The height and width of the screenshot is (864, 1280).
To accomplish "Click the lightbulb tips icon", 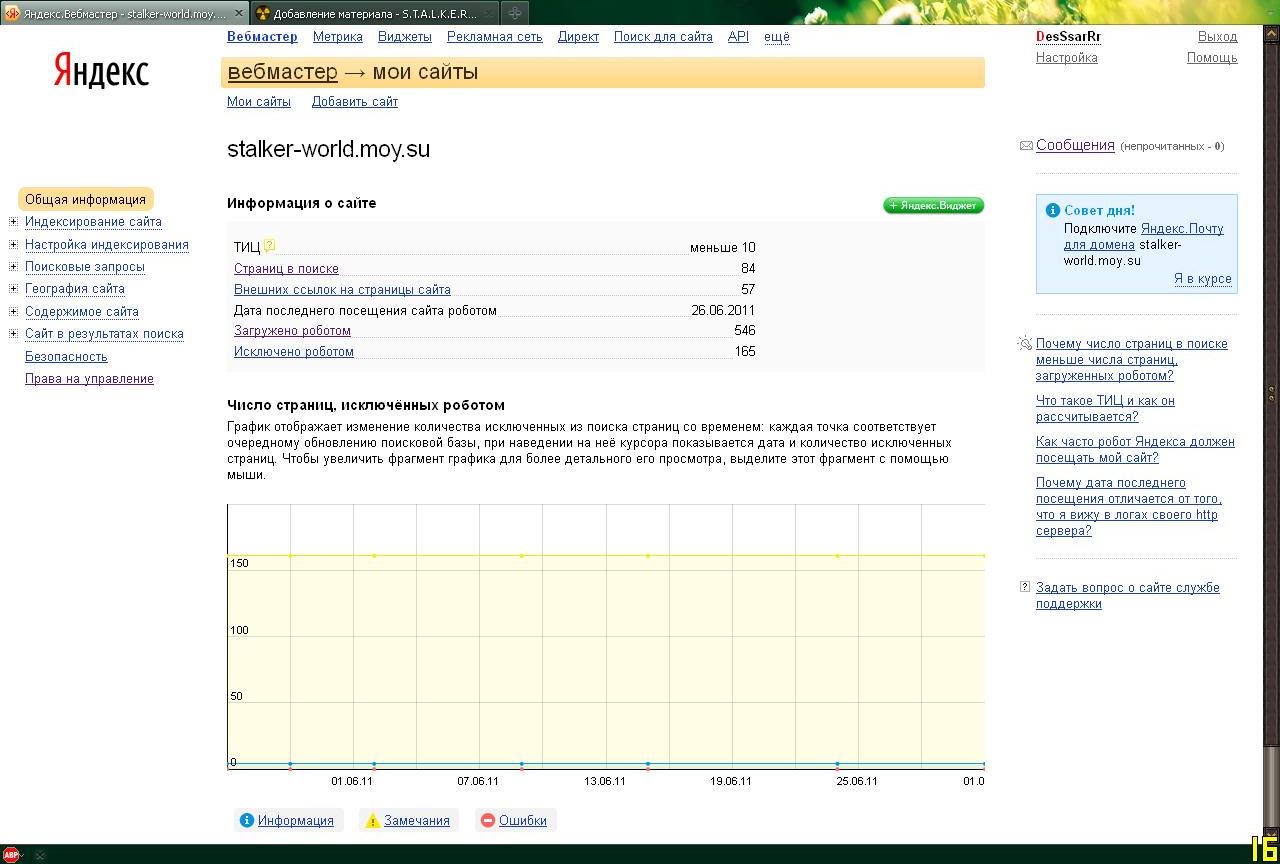I will click(1025, 343).
